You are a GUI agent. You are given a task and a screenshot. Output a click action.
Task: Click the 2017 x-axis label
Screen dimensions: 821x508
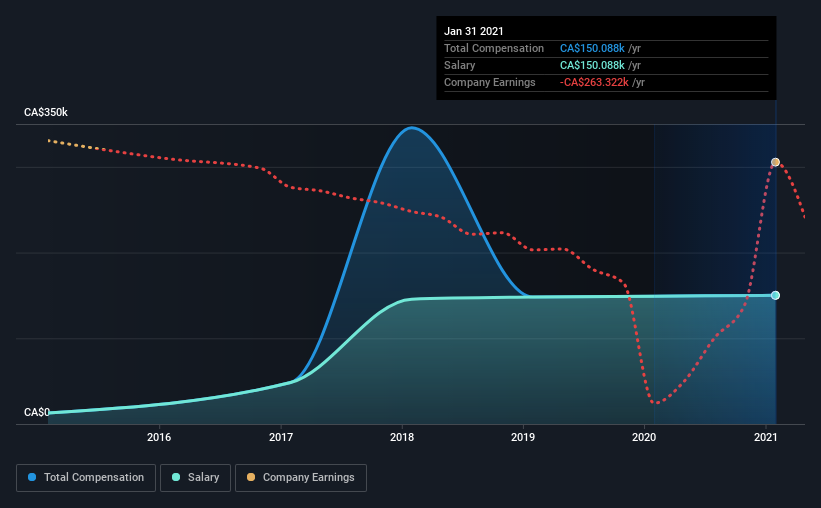(x=281, y=437)
